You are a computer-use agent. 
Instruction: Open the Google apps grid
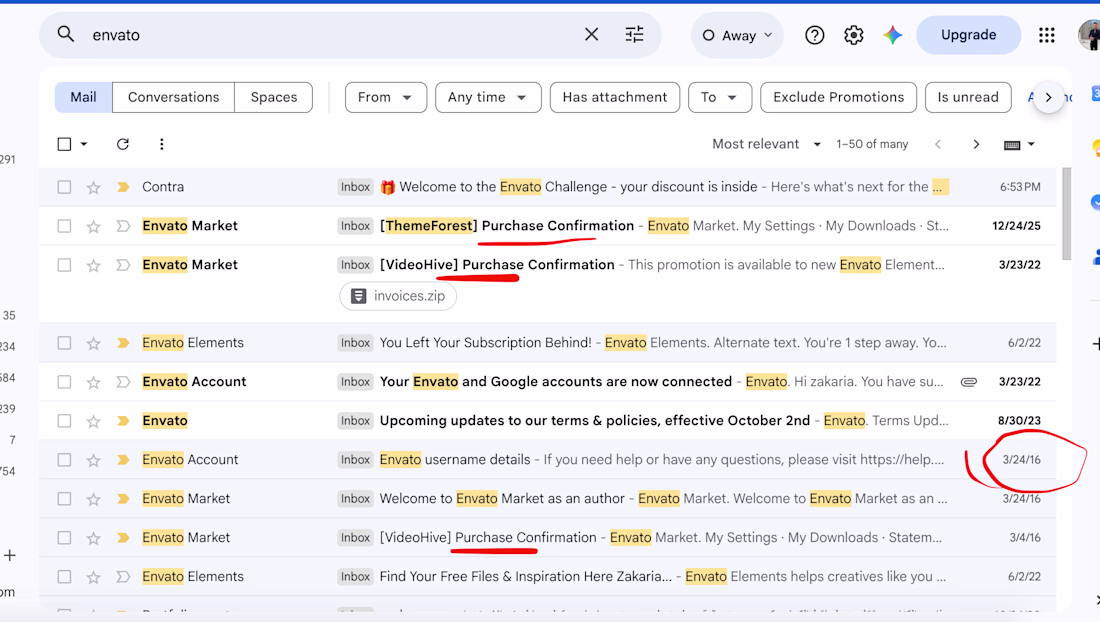tap(1047, 35)
